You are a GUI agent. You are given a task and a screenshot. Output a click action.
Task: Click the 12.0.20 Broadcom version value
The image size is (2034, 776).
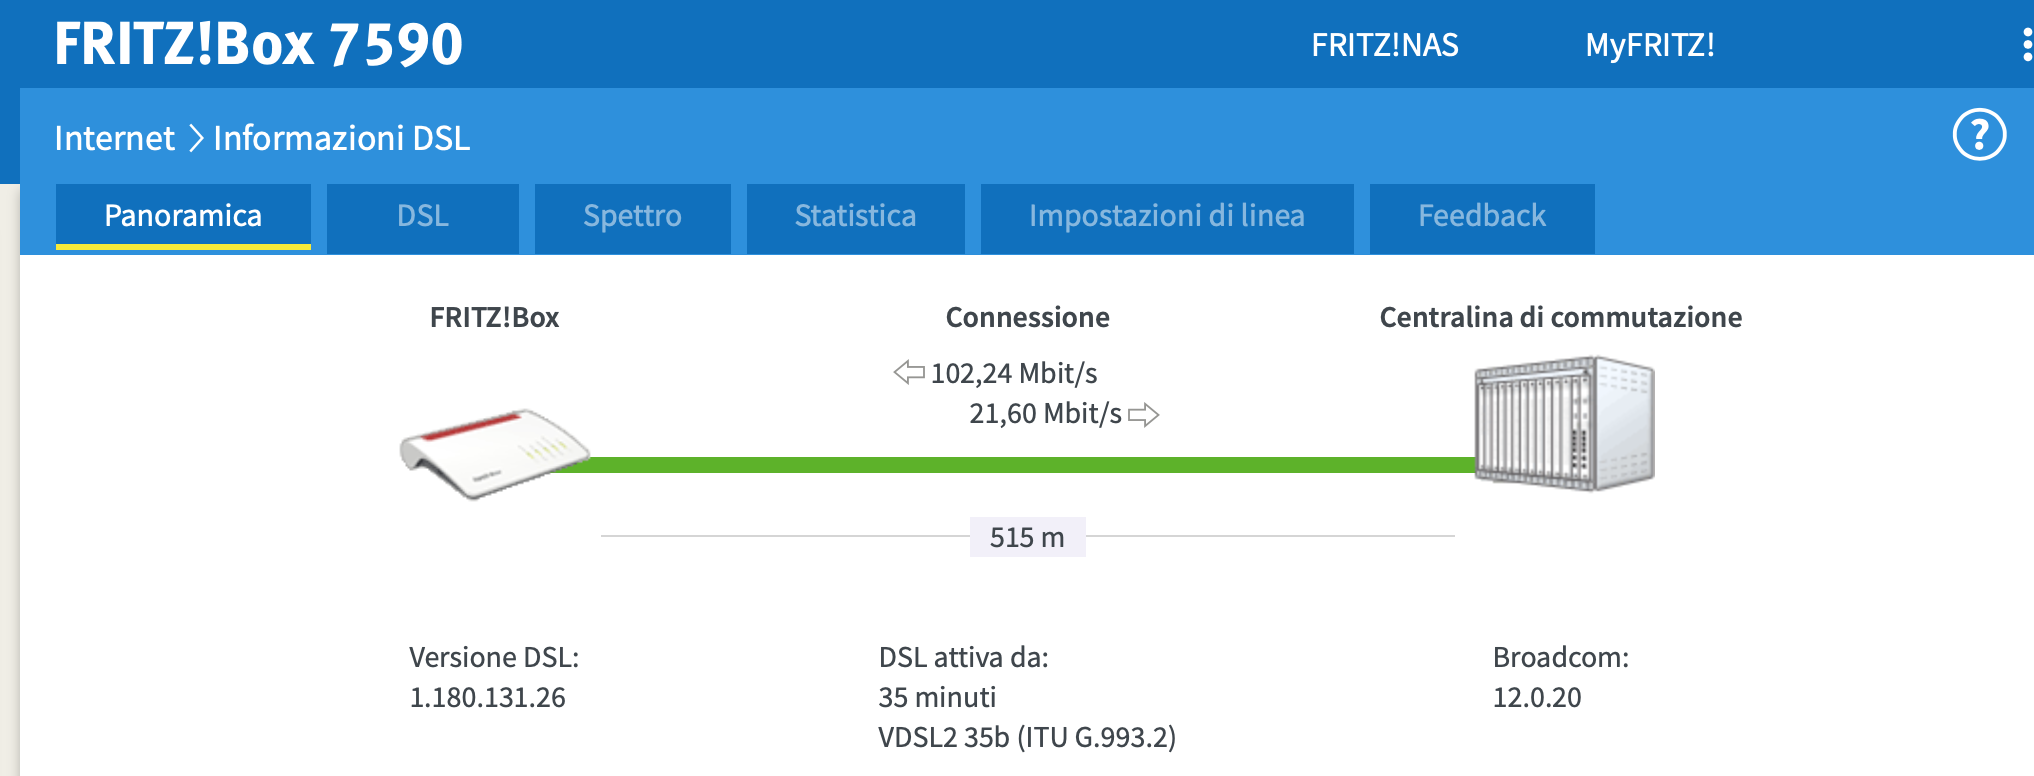pyautogui.click(x=1537, y=698)
